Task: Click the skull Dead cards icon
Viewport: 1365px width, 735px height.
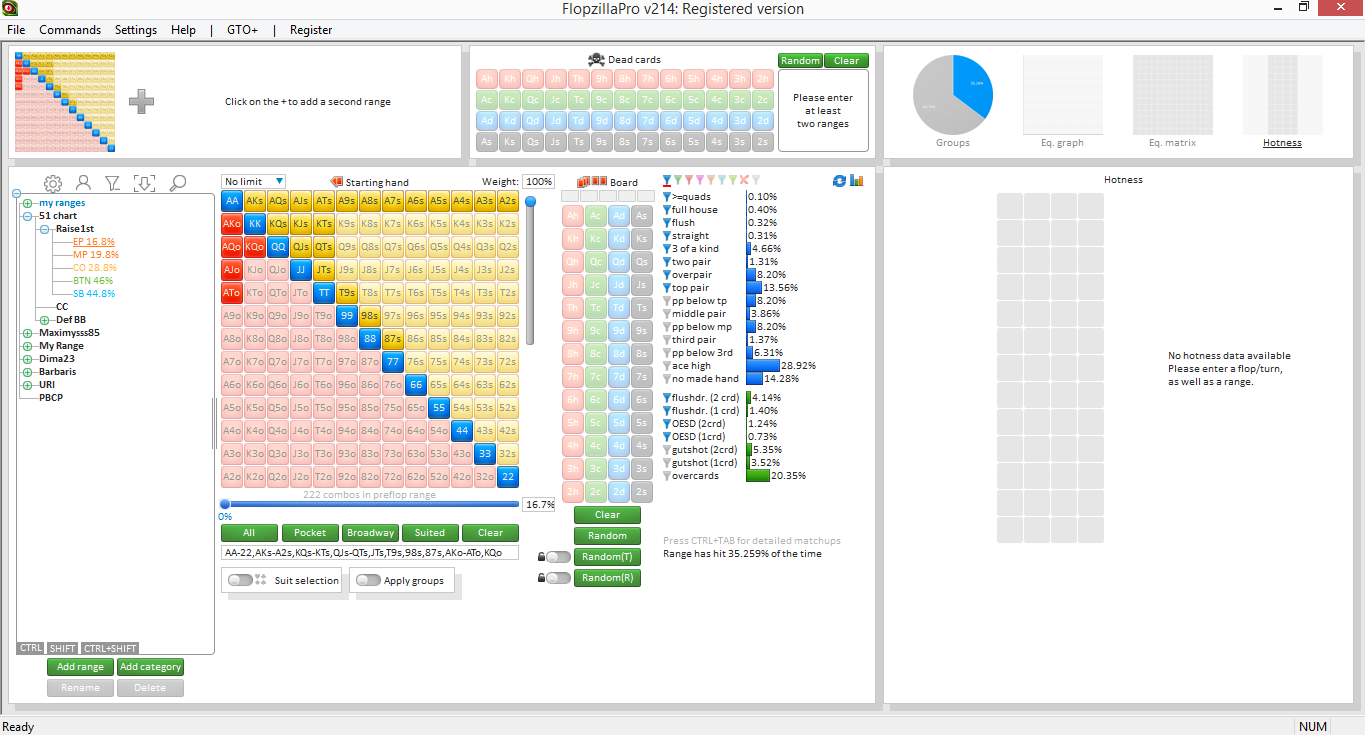Action: tap(596, 60)
